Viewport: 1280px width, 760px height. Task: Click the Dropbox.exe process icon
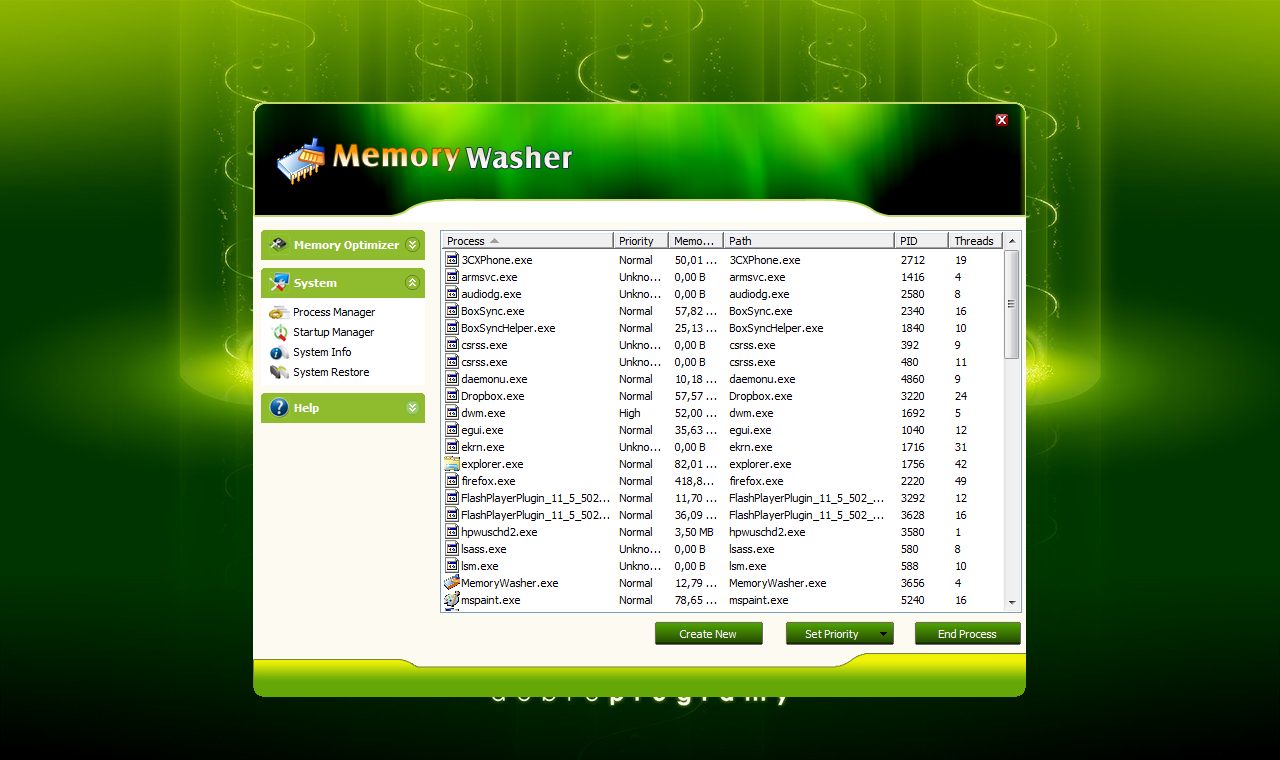click(x=452, y=396)
